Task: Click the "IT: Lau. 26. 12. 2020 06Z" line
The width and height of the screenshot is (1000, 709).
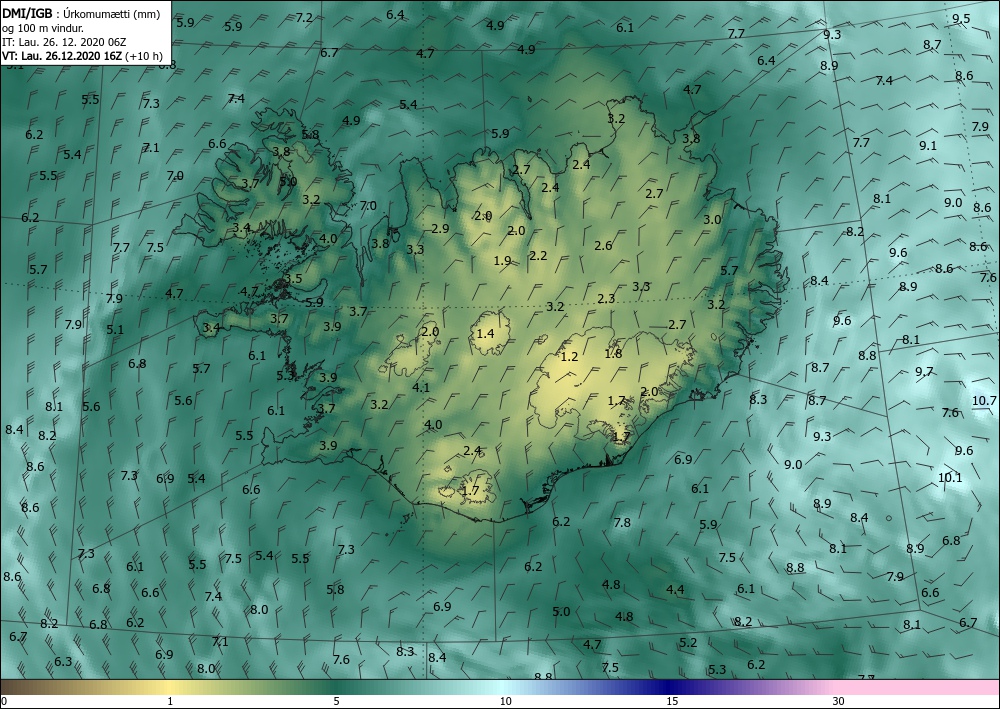Action: pyautogui.click(x=64, y=42)
